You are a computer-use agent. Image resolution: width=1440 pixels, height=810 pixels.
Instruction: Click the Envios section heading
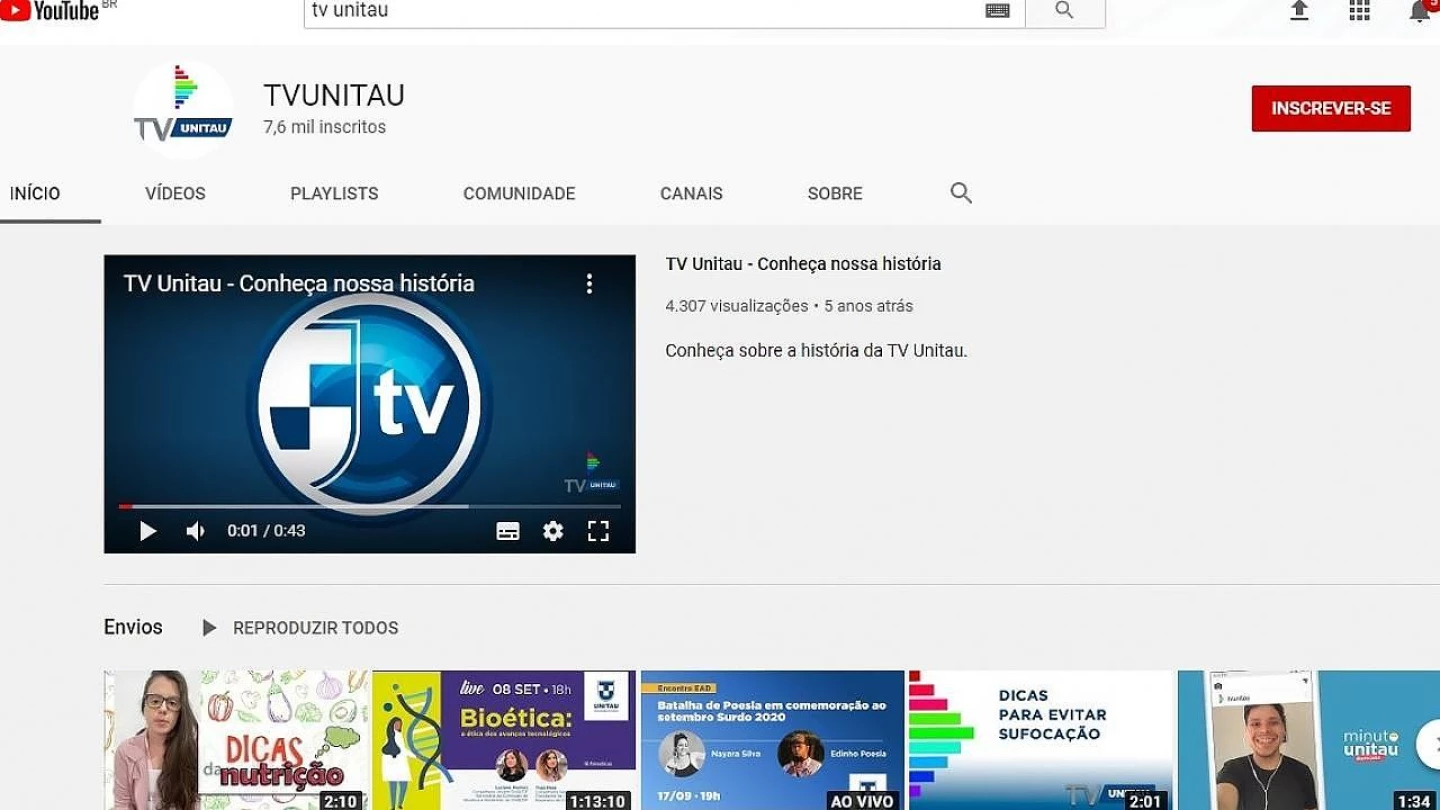(x=133, y=627)
